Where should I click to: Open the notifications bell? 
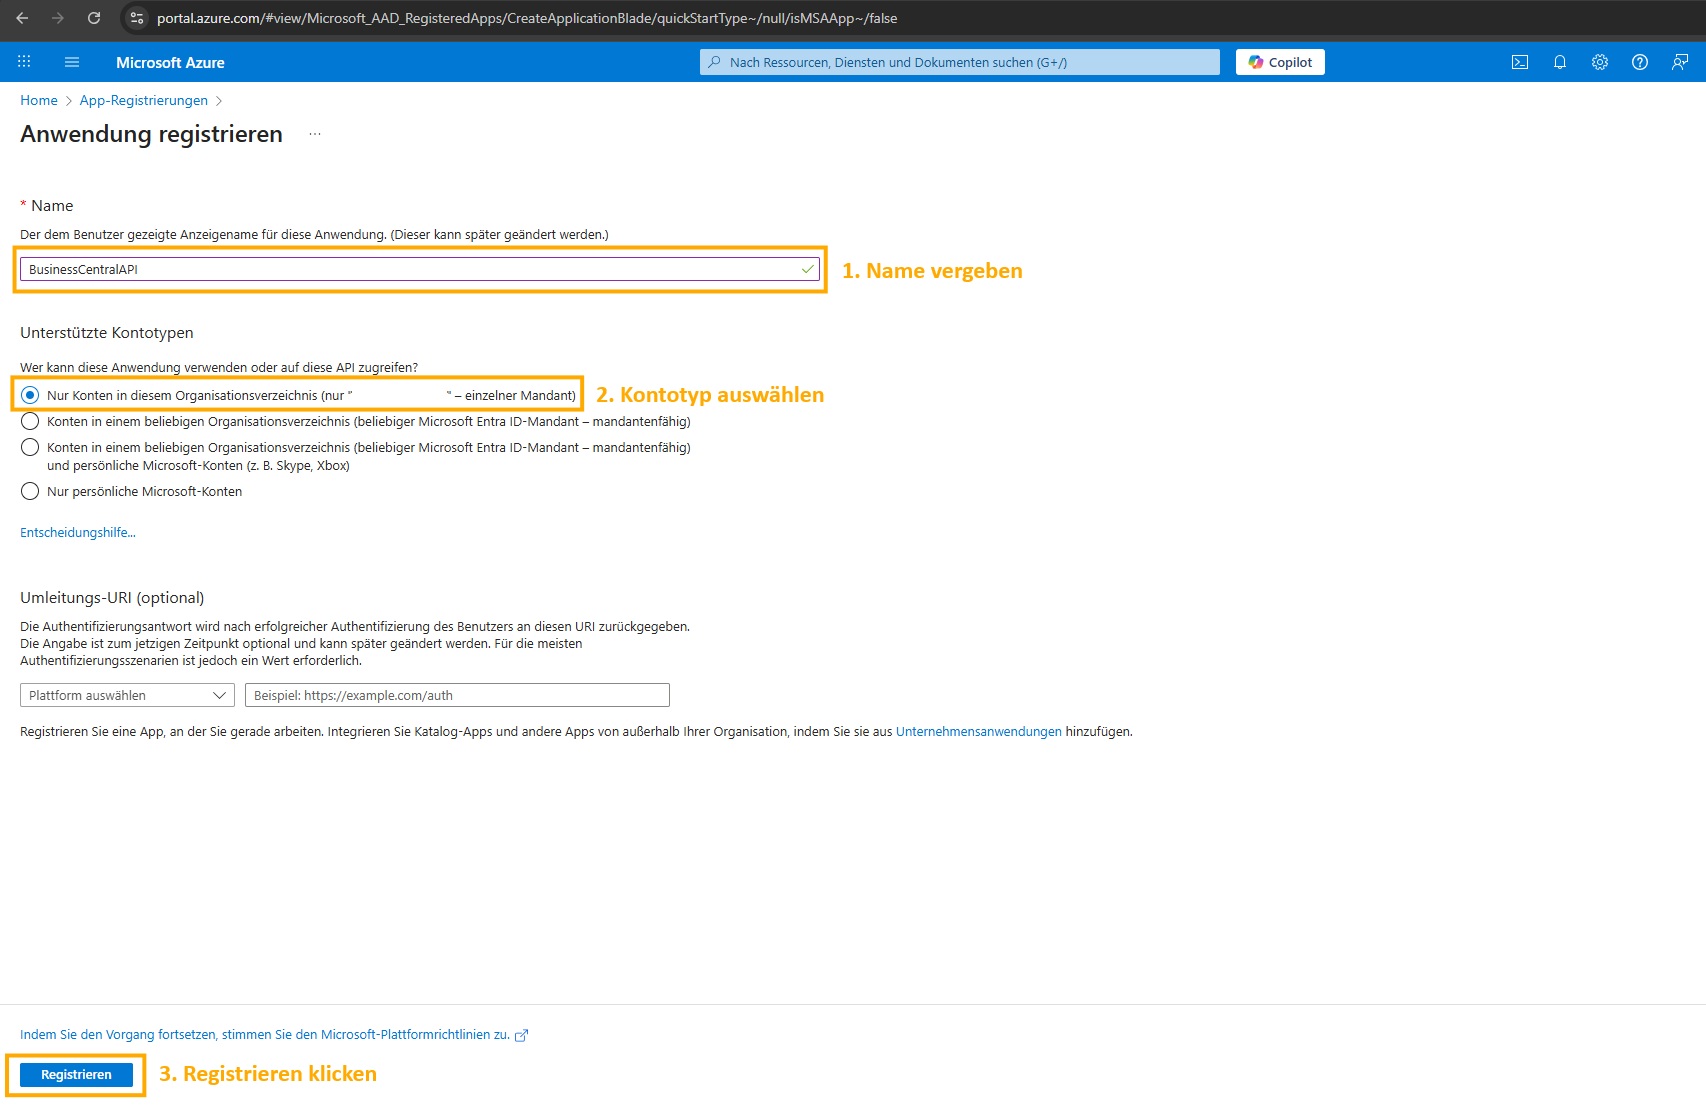click(1560, 62)
